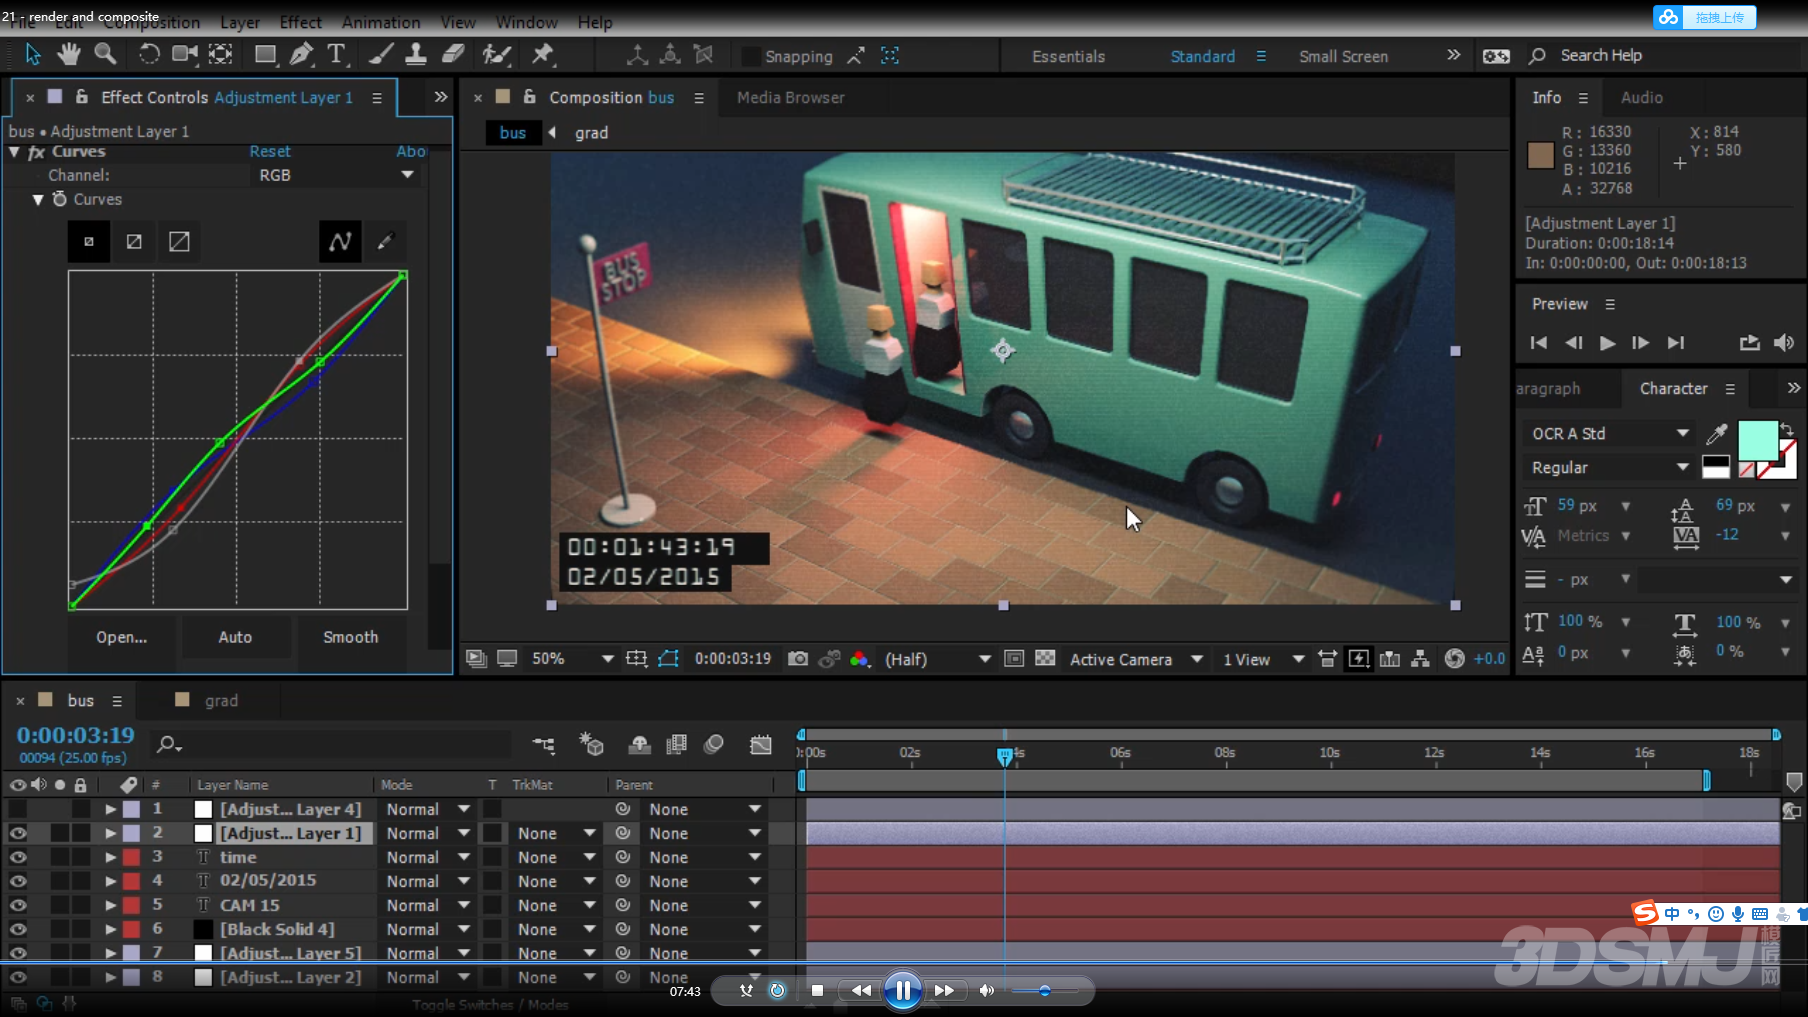Viewport: 1808px width, 1017px height.
Task: Hide the 02/05/2015 text layer
Action: tap(18, 880)
